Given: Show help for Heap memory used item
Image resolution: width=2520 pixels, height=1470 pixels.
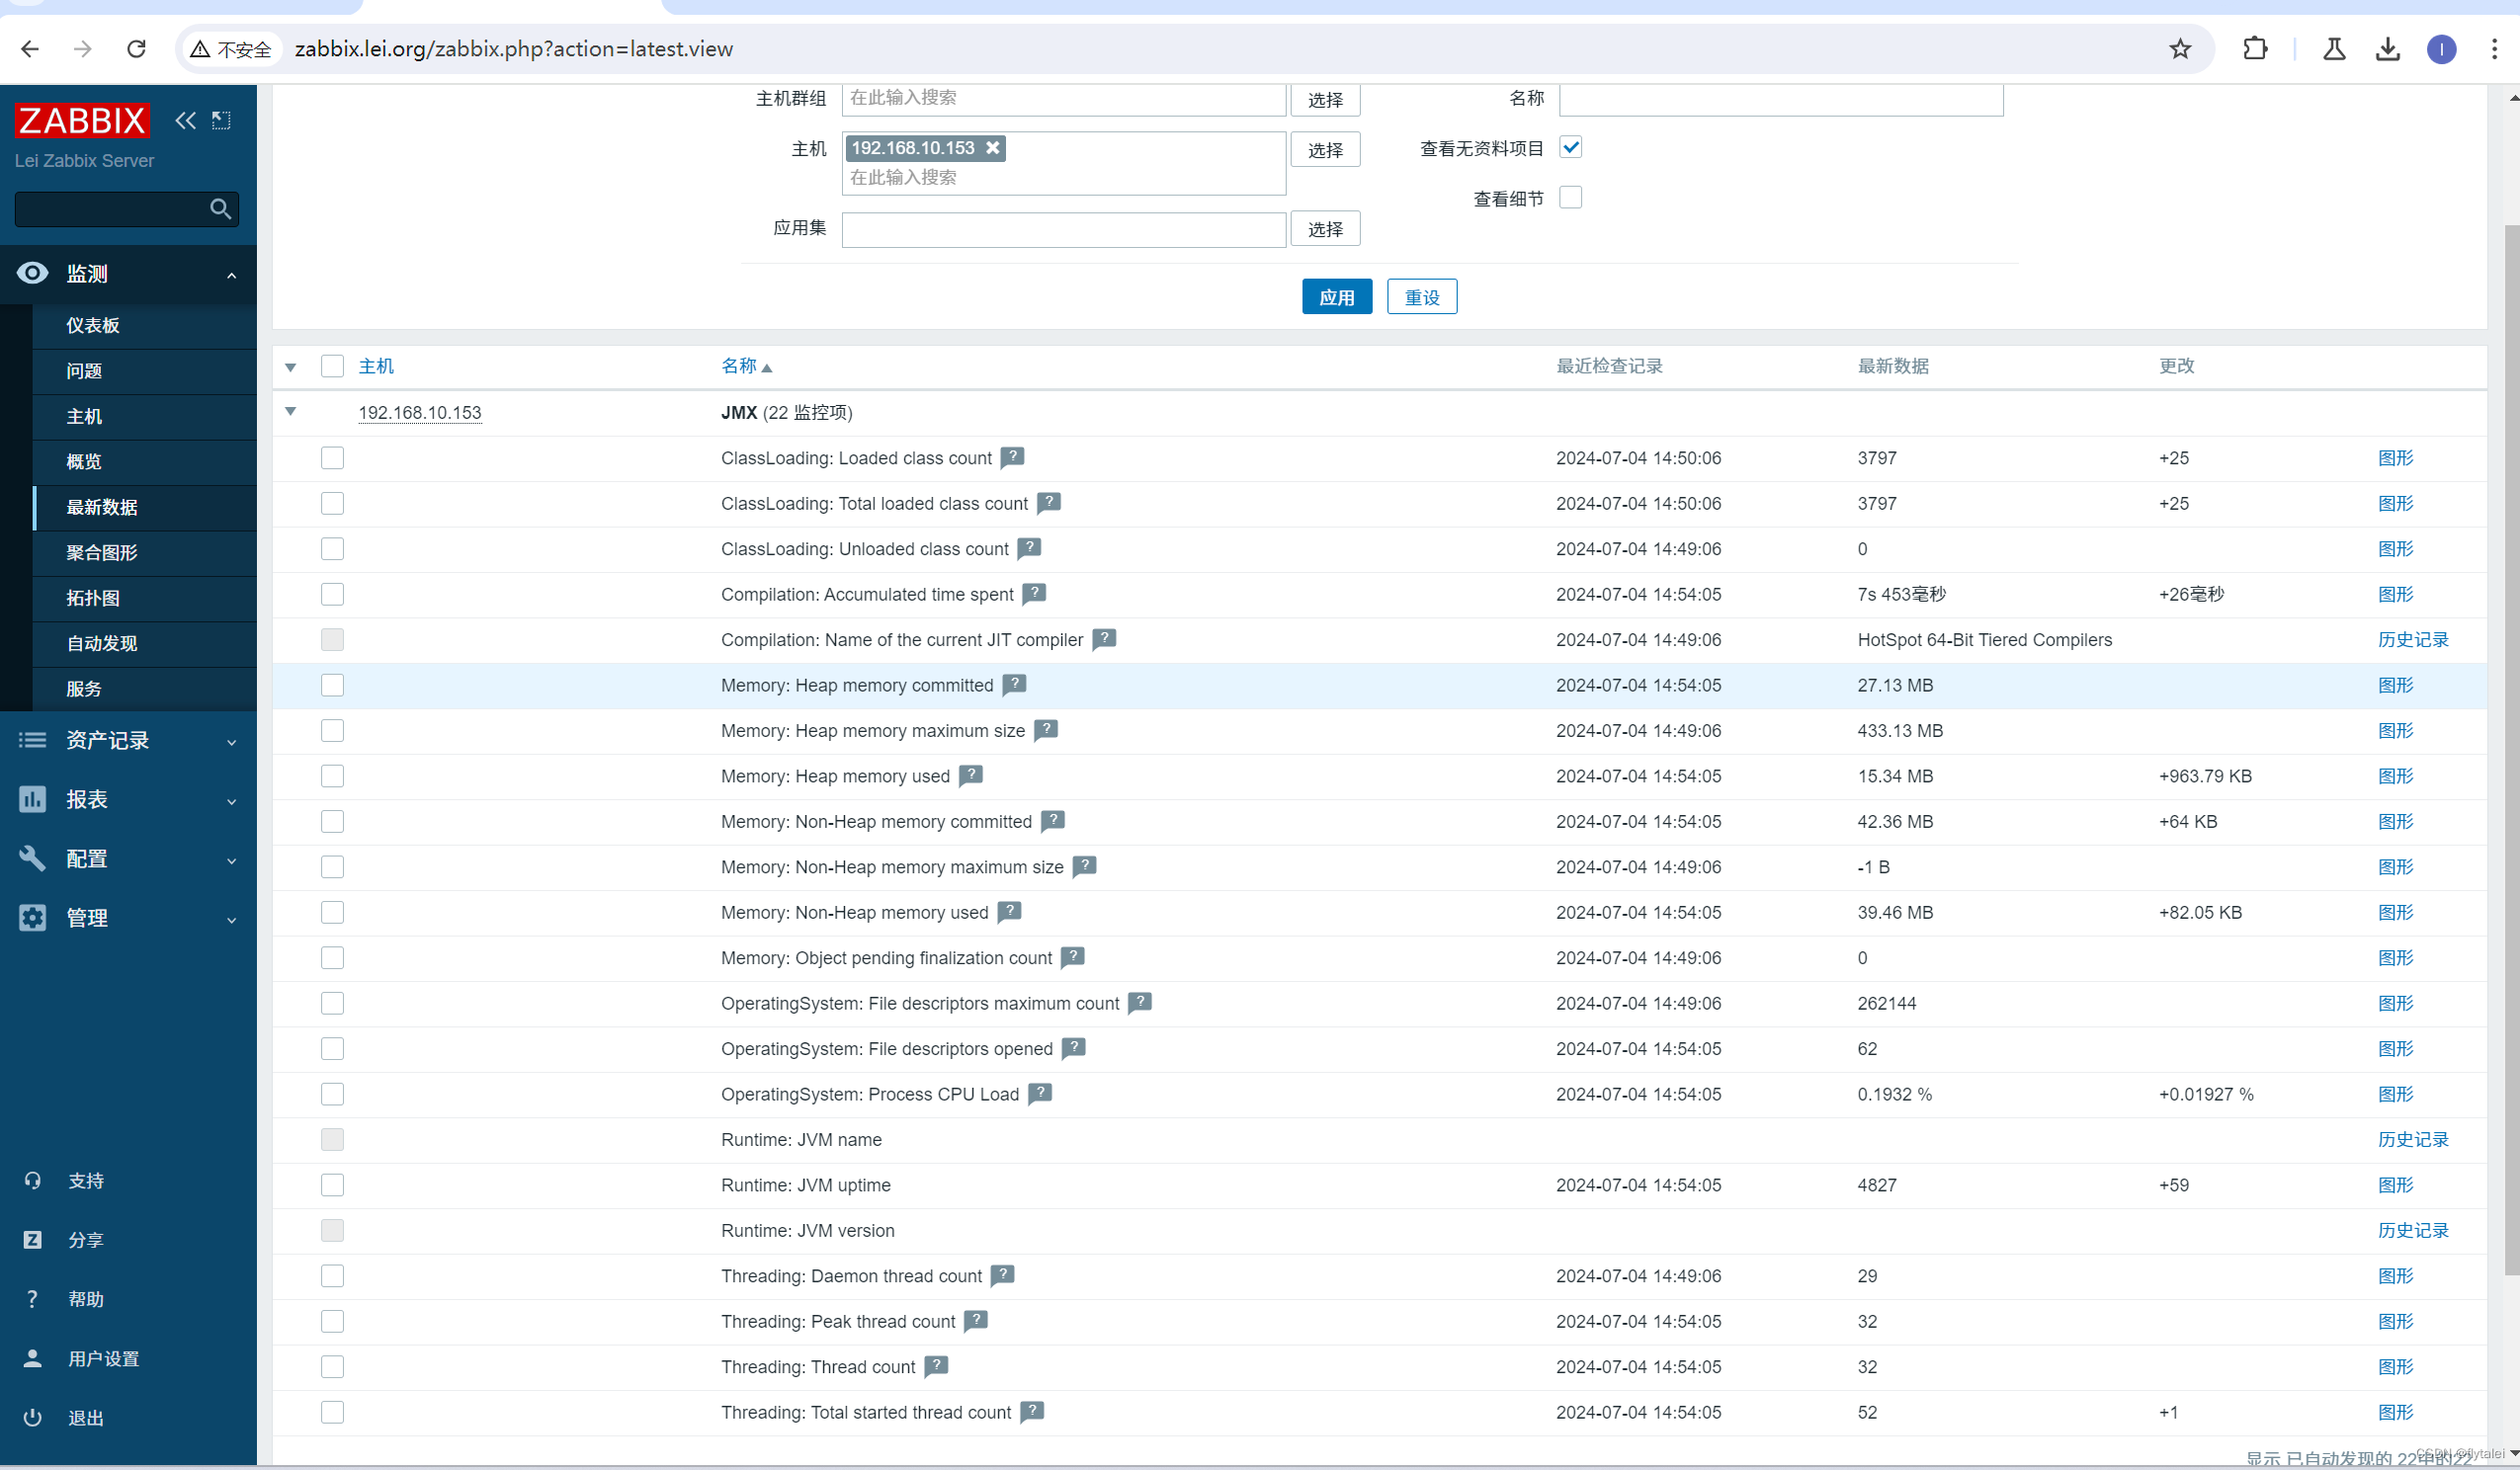Looking at the screenshot, I should [x=971, y=776].
